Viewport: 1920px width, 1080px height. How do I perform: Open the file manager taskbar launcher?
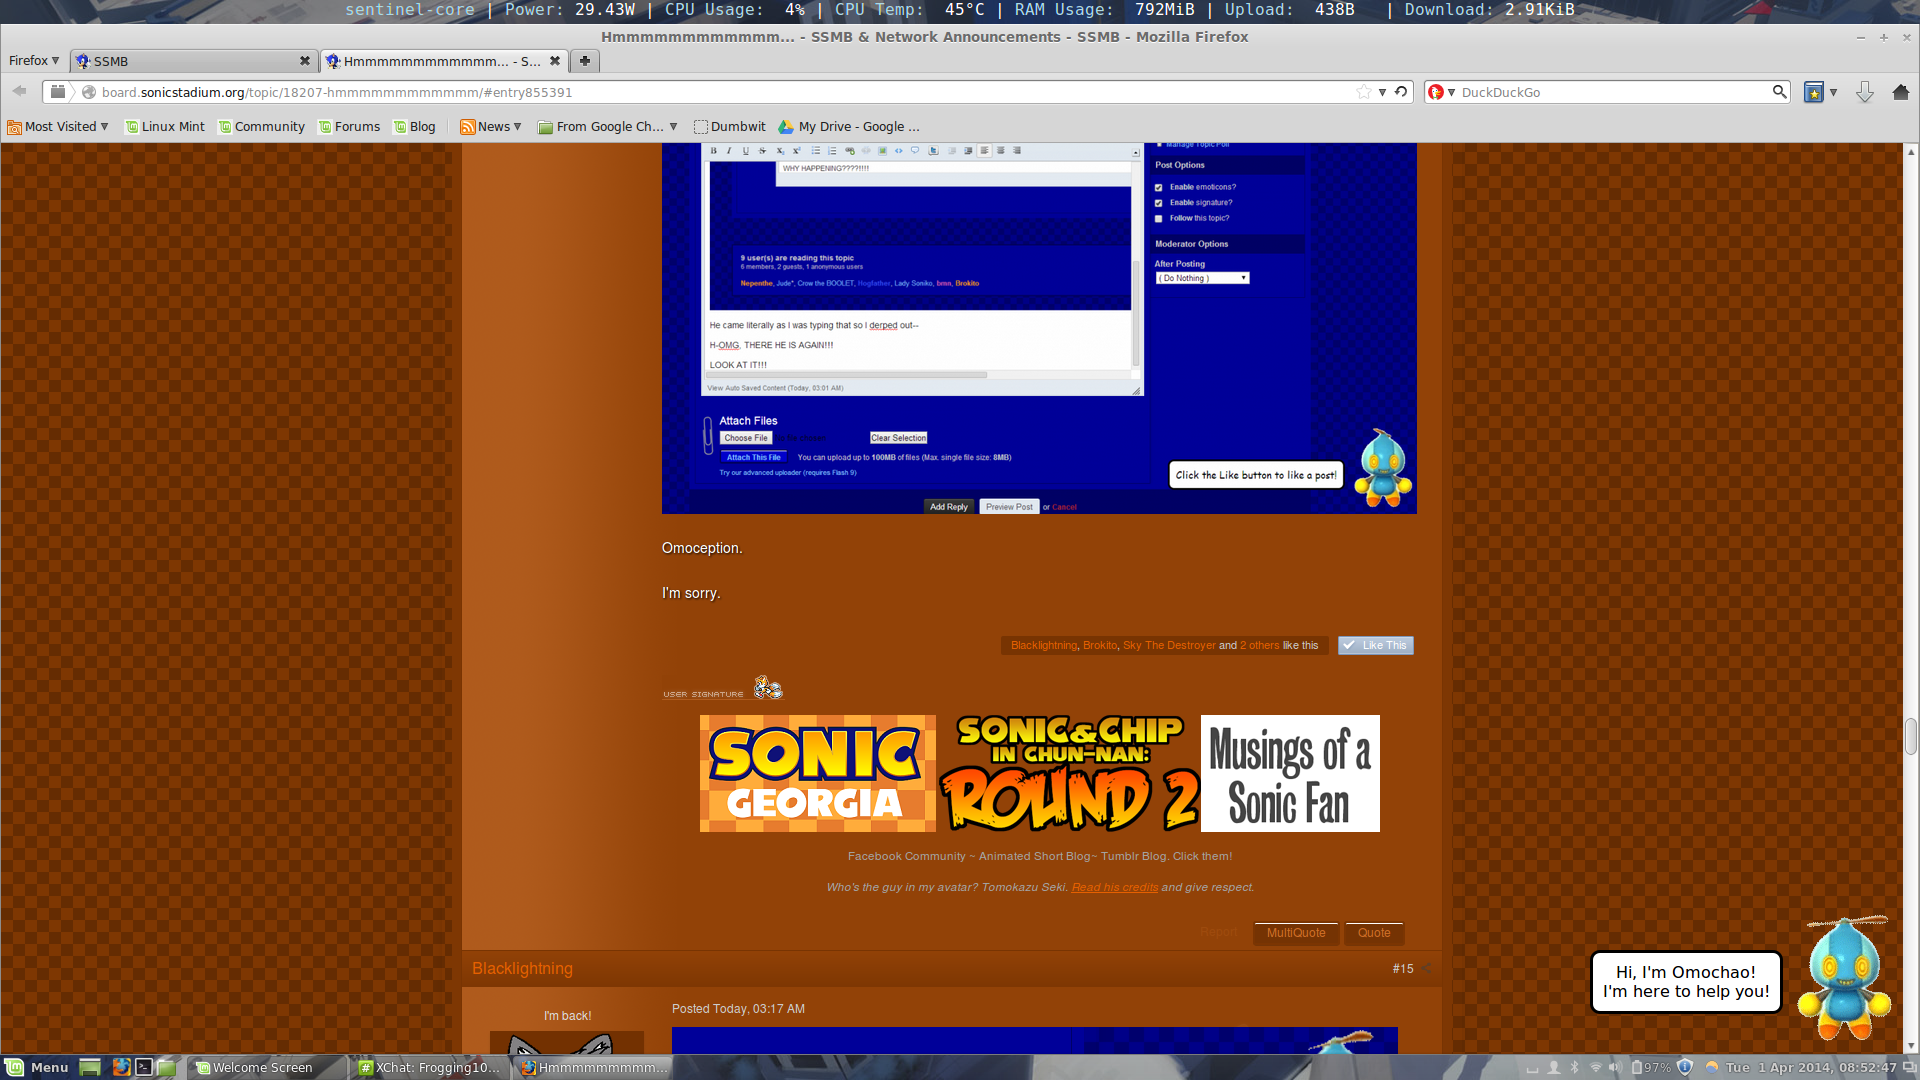click(x=167, y=1067)
